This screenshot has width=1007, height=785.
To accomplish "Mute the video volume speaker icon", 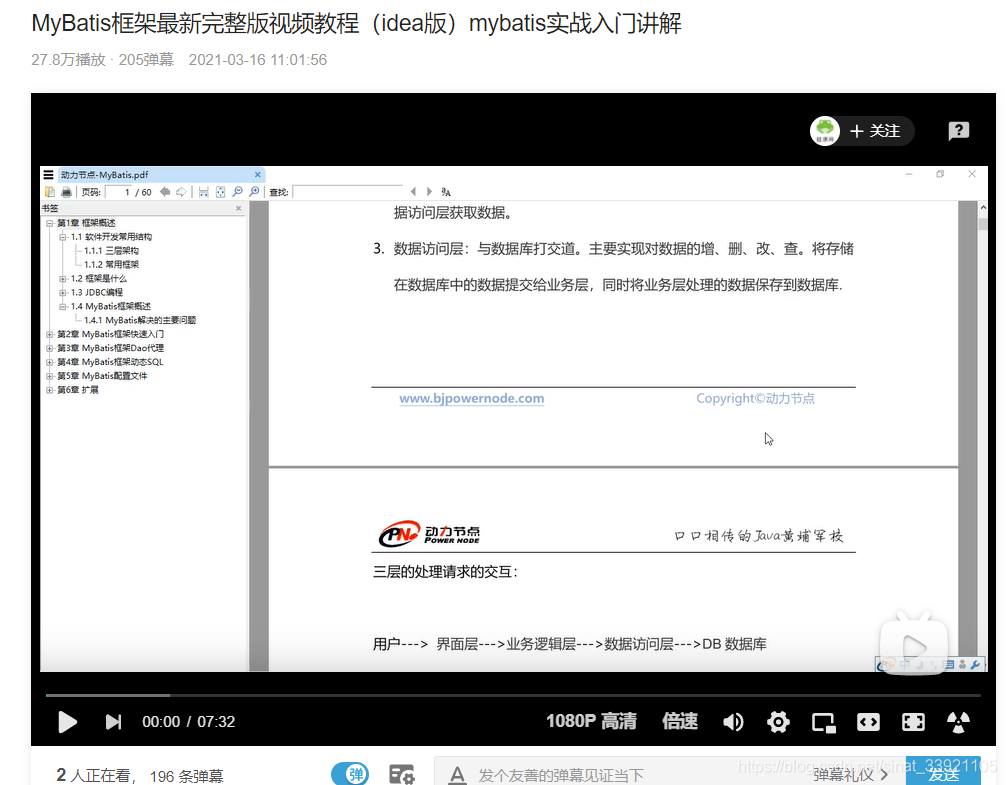I will tap(733, 722).
